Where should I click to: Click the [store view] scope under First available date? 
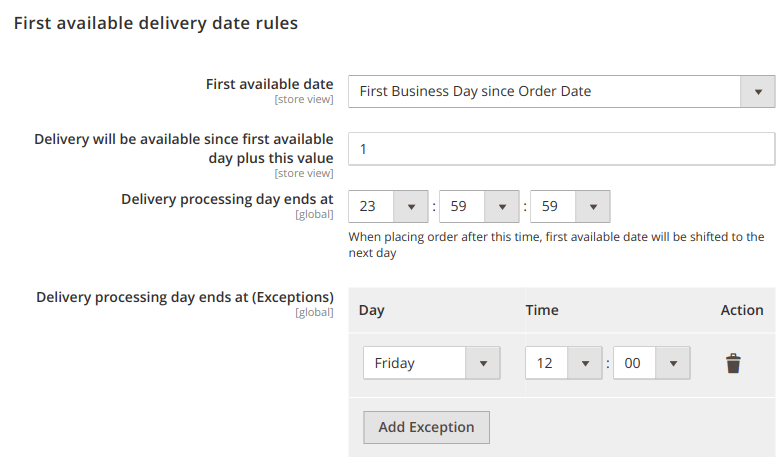point(303,100)
